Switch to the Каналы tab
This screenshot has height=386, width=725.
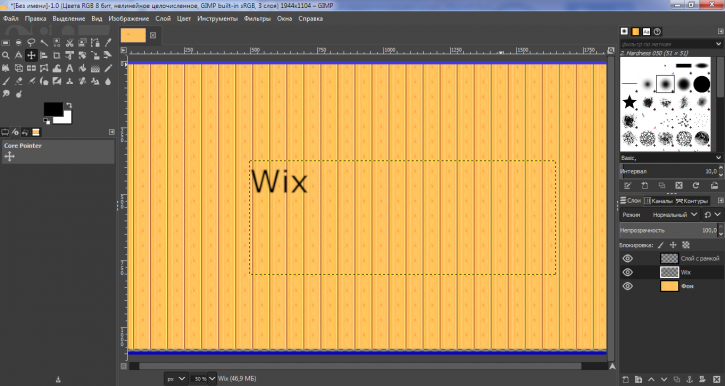pos(658,201)
